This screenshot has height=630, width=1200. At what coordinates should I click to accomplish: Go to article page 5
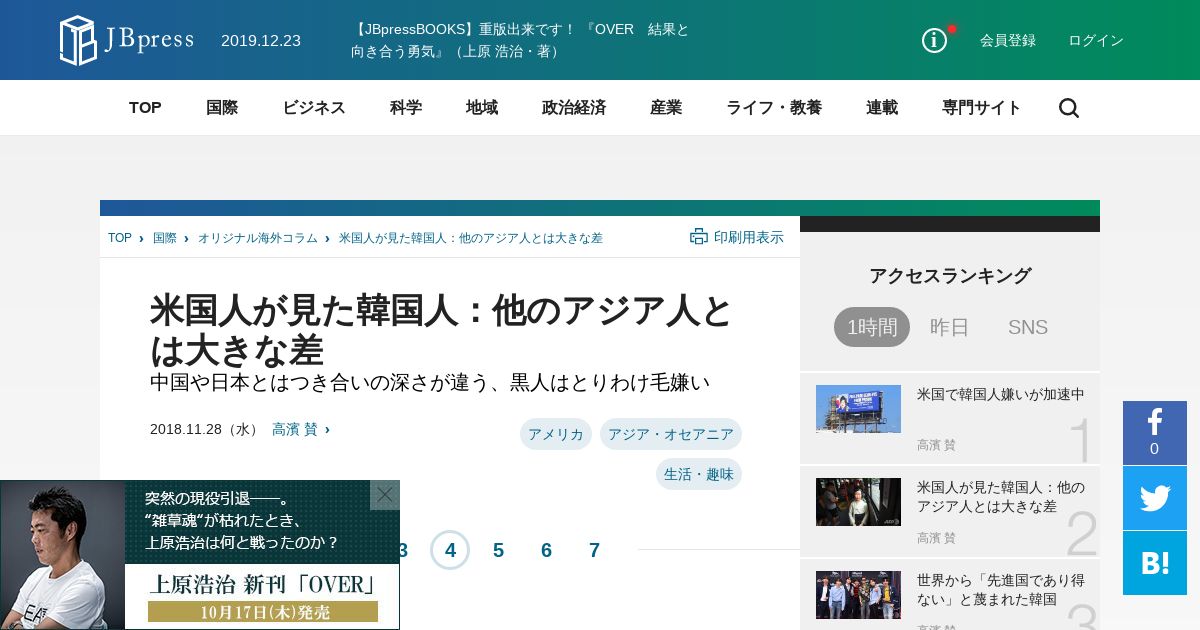click(498, 550)
